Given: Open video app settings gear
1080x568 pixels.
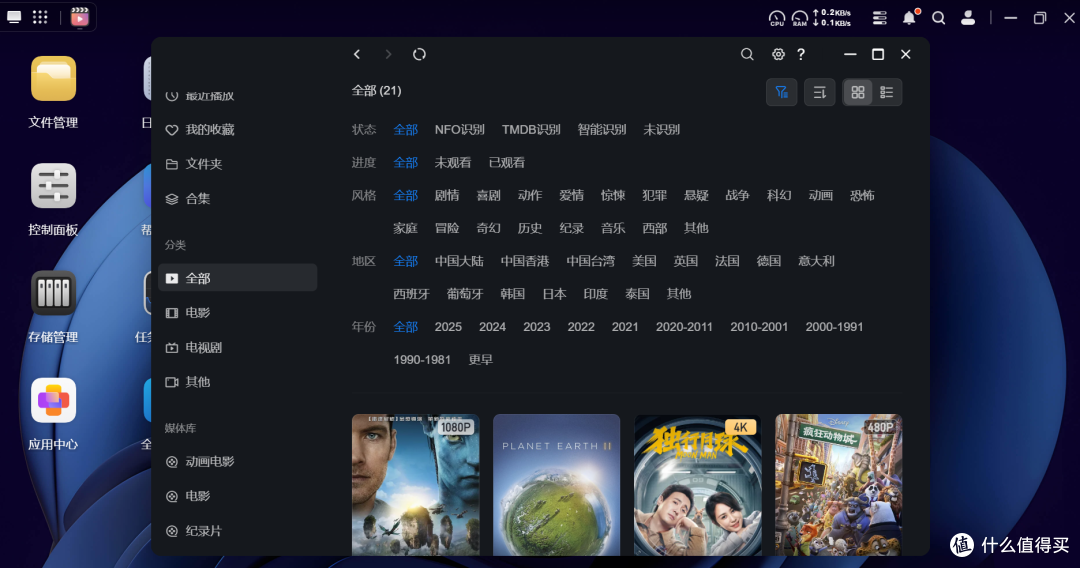Looking at the screenshot, I should 778,54.
